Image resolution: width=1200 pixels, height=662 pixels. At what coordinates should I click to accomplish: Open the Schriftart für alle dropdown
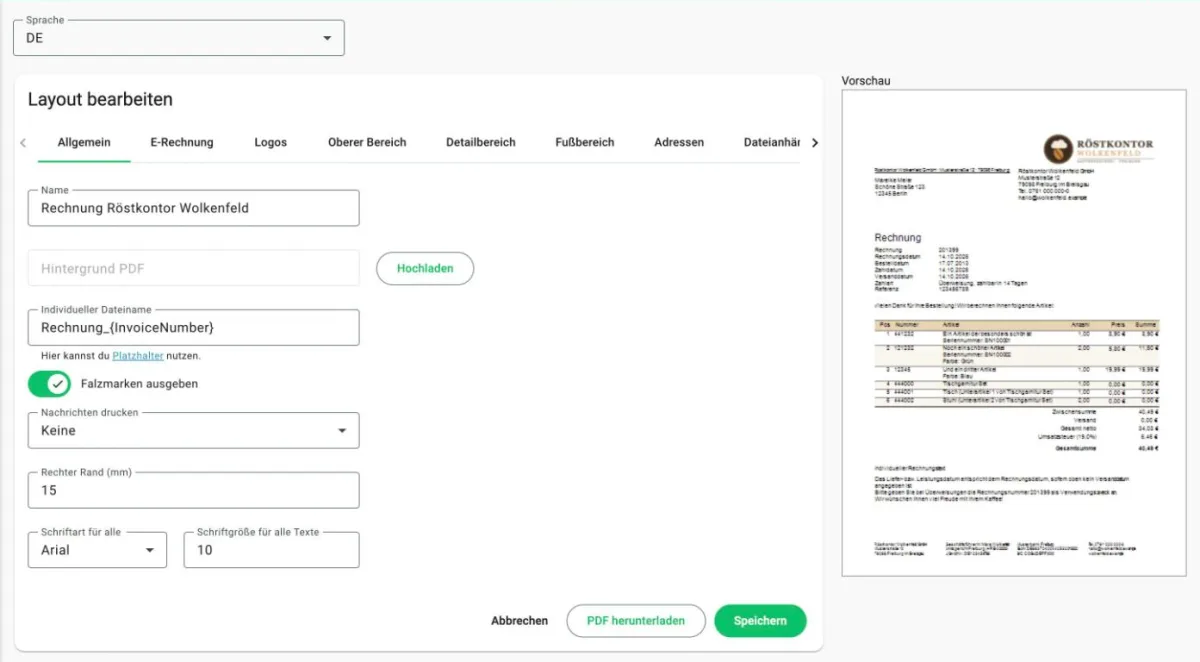[x=97, y=550]
